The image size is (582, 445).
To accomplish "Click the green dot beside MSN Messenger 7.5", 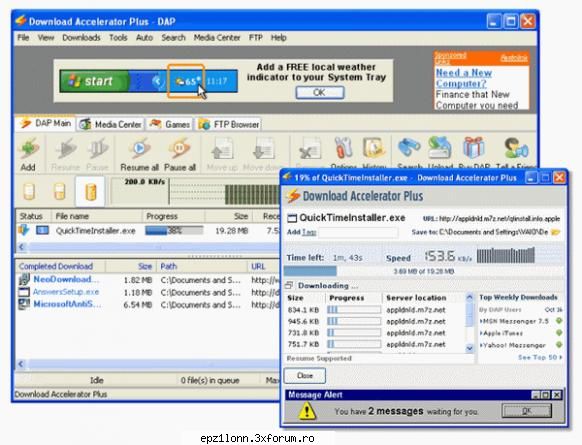I will [x=559, y=321].
